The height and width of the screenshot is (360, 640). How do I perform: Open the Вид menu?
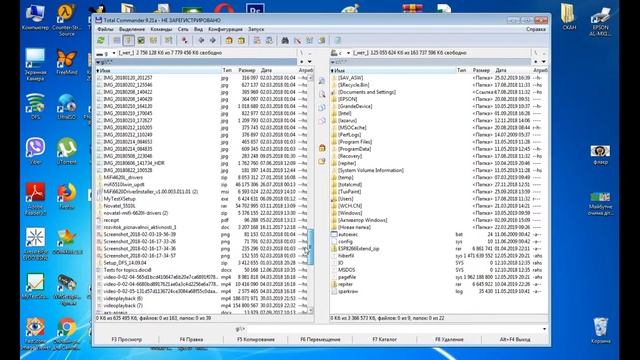(x=198, y=29)
